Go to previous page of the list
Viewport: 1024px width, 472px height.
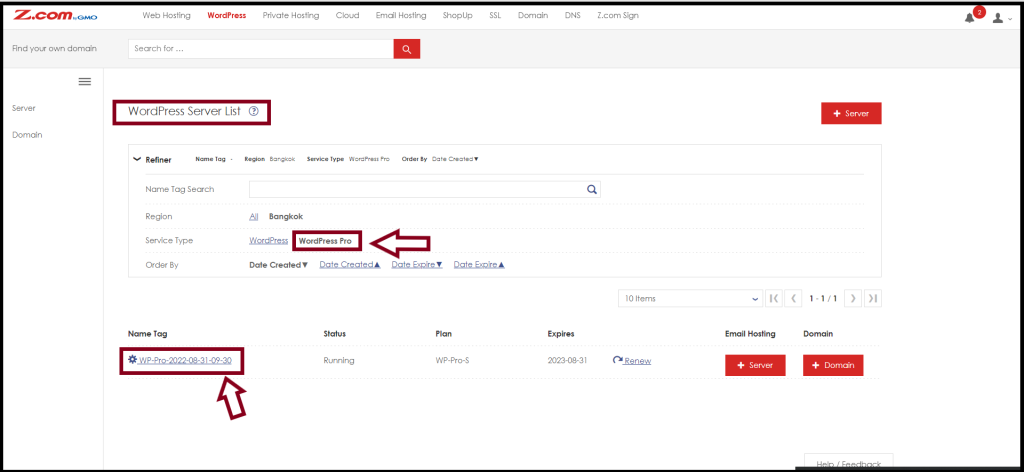tap(793, 298)
